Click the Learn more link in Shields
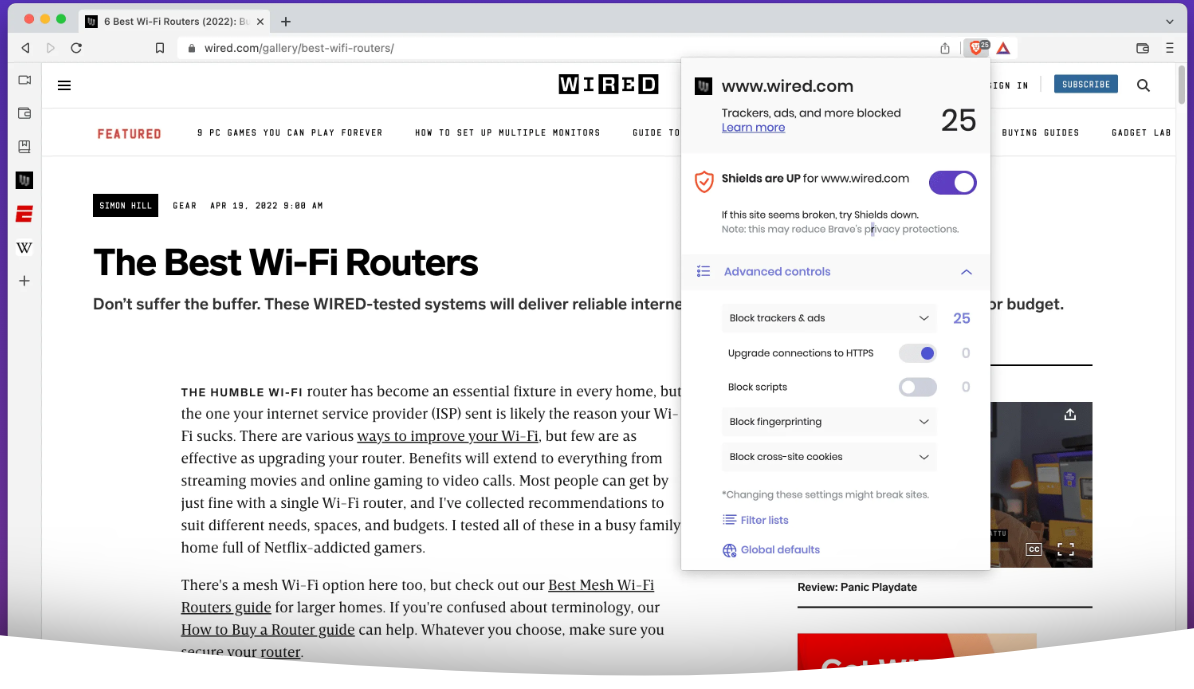 click(753, 128)
